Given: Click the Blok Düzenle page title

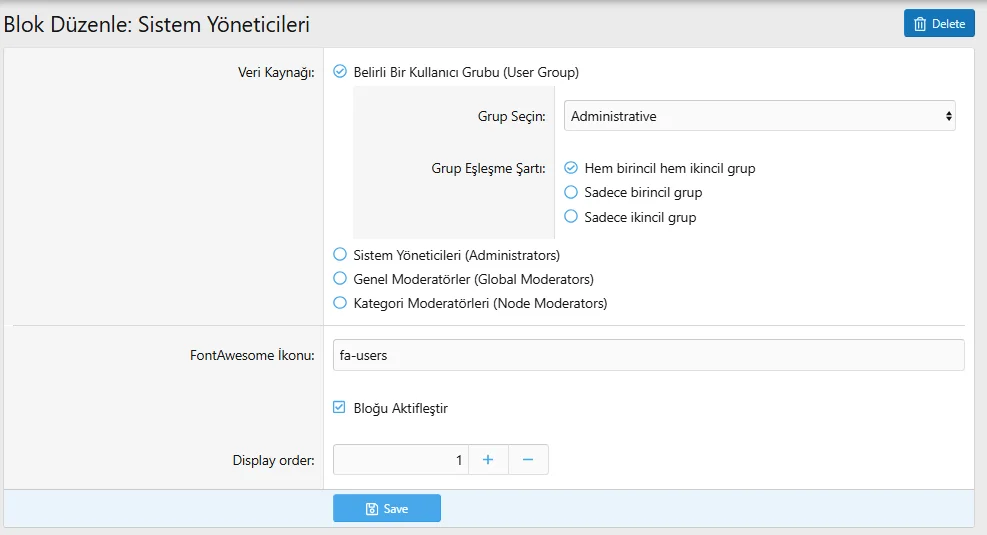Looking at the screenshot, I should (156, 23).
